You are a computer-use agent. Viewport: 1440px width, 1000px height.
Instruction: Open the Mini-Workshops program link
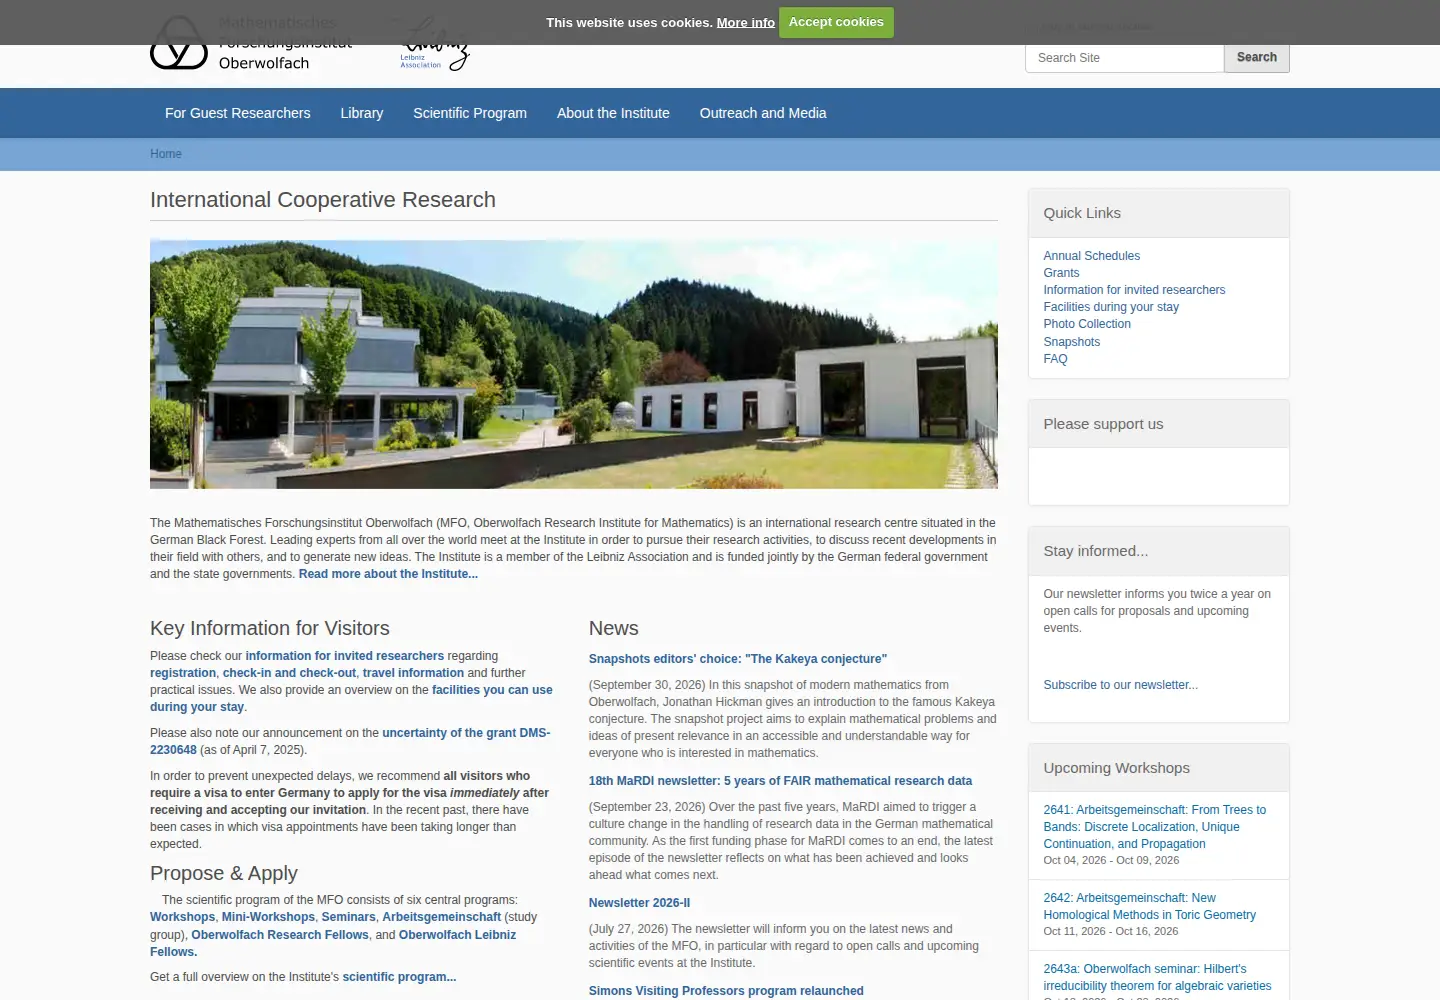pyautogui.click(x=268, y=917)
